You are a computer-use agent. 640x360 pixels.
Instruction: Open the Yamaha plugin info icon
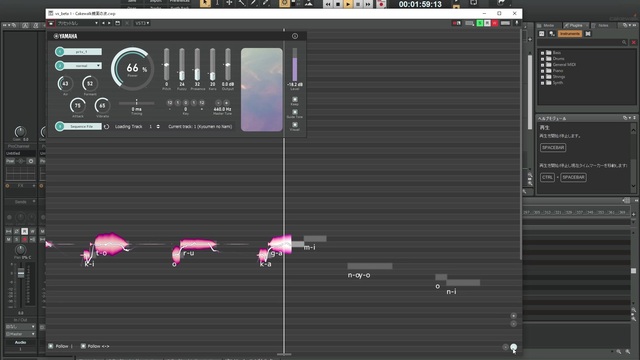(x=295, y=36)
